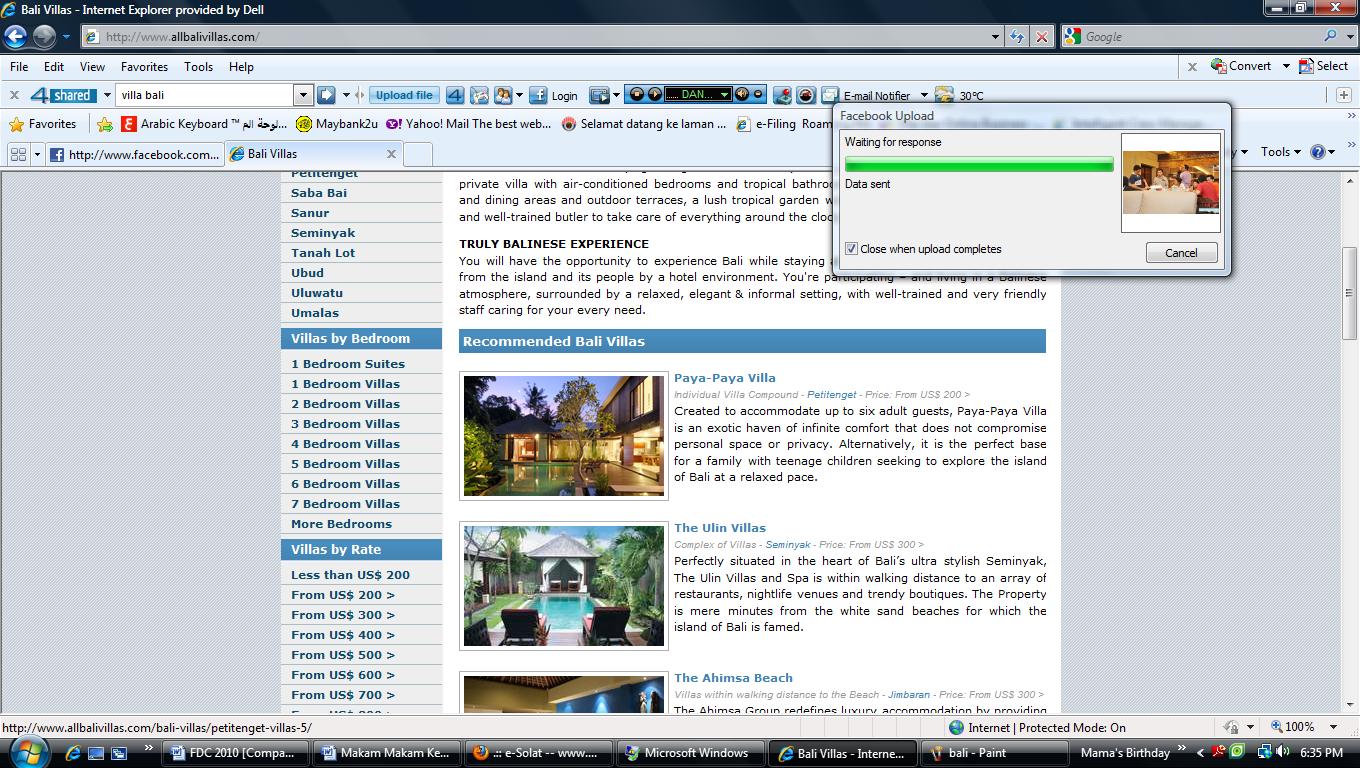Open the 3 Bedroom Villas link
The height and width of the screenshot is (768, 1360).
click(x=345, y=424)
